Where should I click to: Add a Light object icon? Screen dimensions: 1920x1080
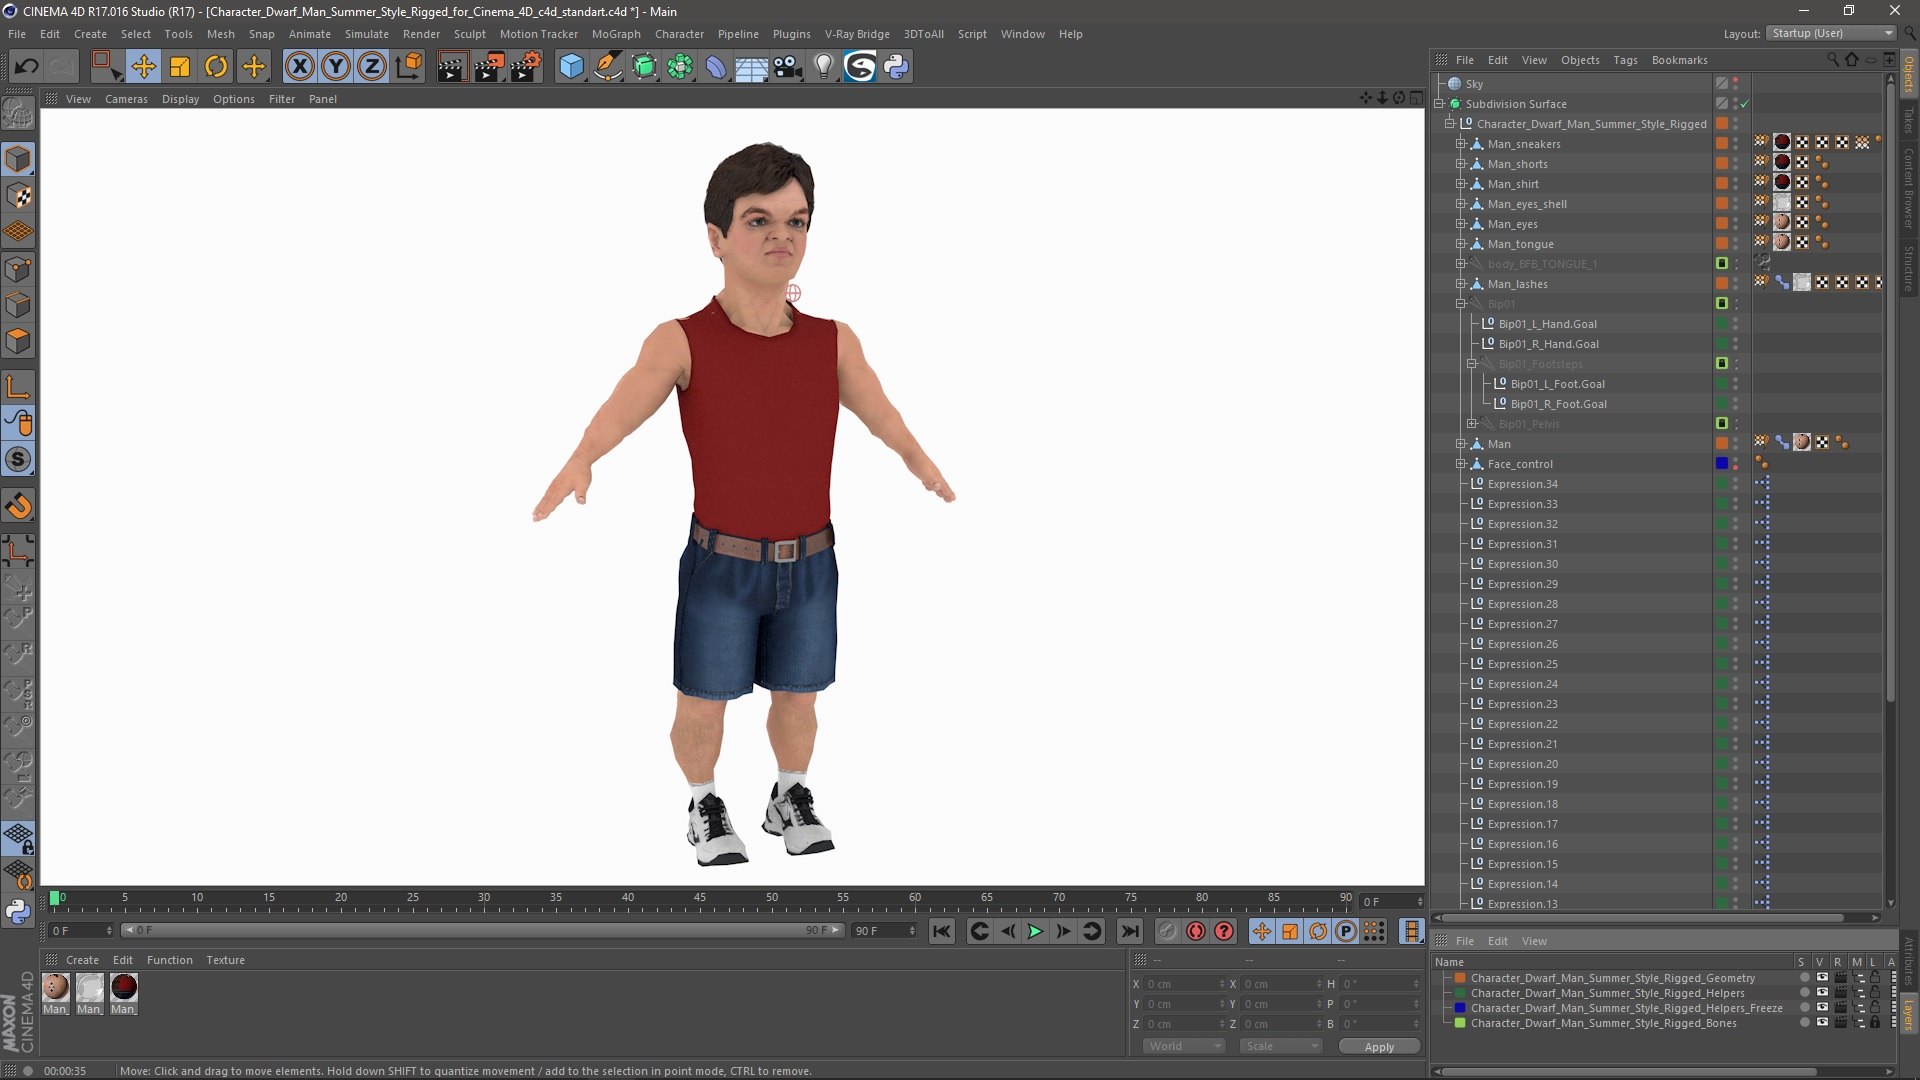pyautogui.click(x=823, y=67)
